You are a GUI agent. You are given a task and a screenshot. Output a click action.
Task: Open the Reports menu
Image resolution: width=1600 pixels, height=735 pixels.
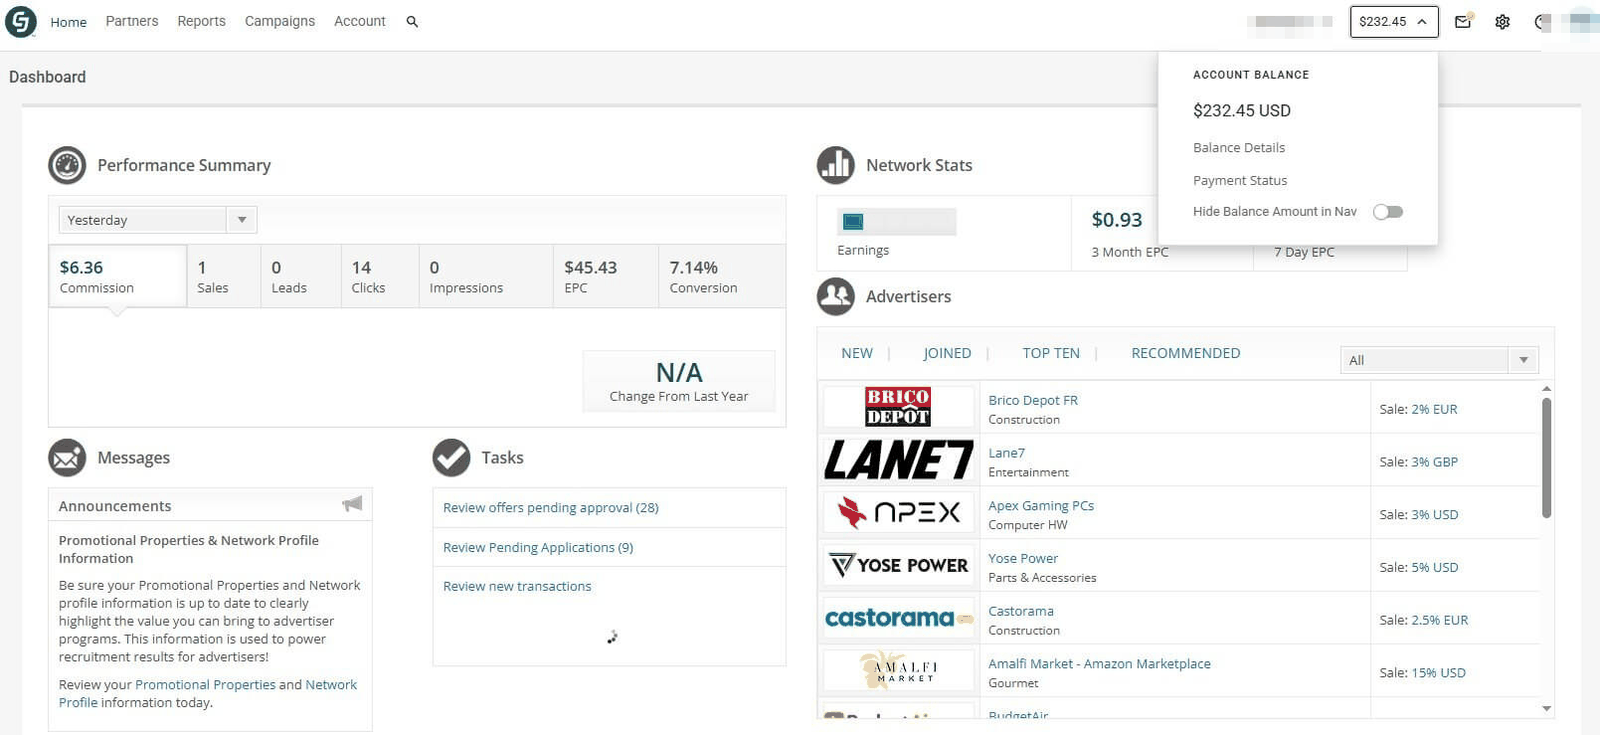coord(201,21)
